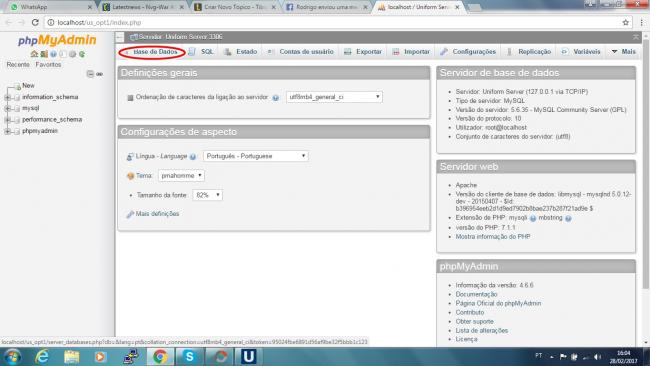Toggle the navigation panel link icon
Viewport: 650px width, 366px height.
tap(99, 74)
